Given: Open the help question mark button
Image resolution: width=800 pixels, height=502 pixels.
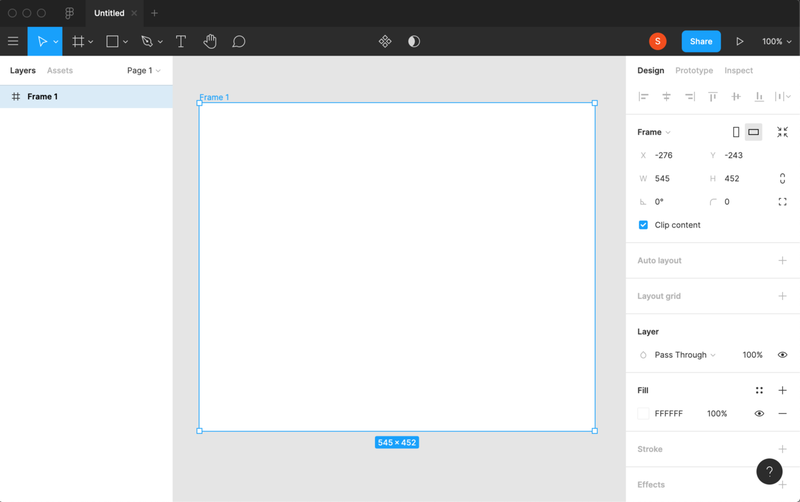Looking at the screenshot, I should point(769,471).
